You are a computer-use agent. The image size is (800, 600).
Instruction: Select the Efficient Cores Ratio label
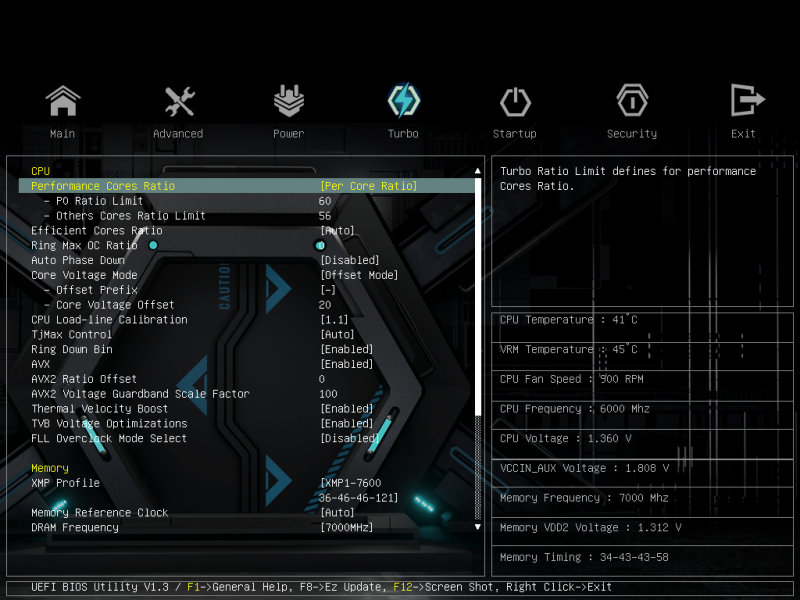coord(97,231)
